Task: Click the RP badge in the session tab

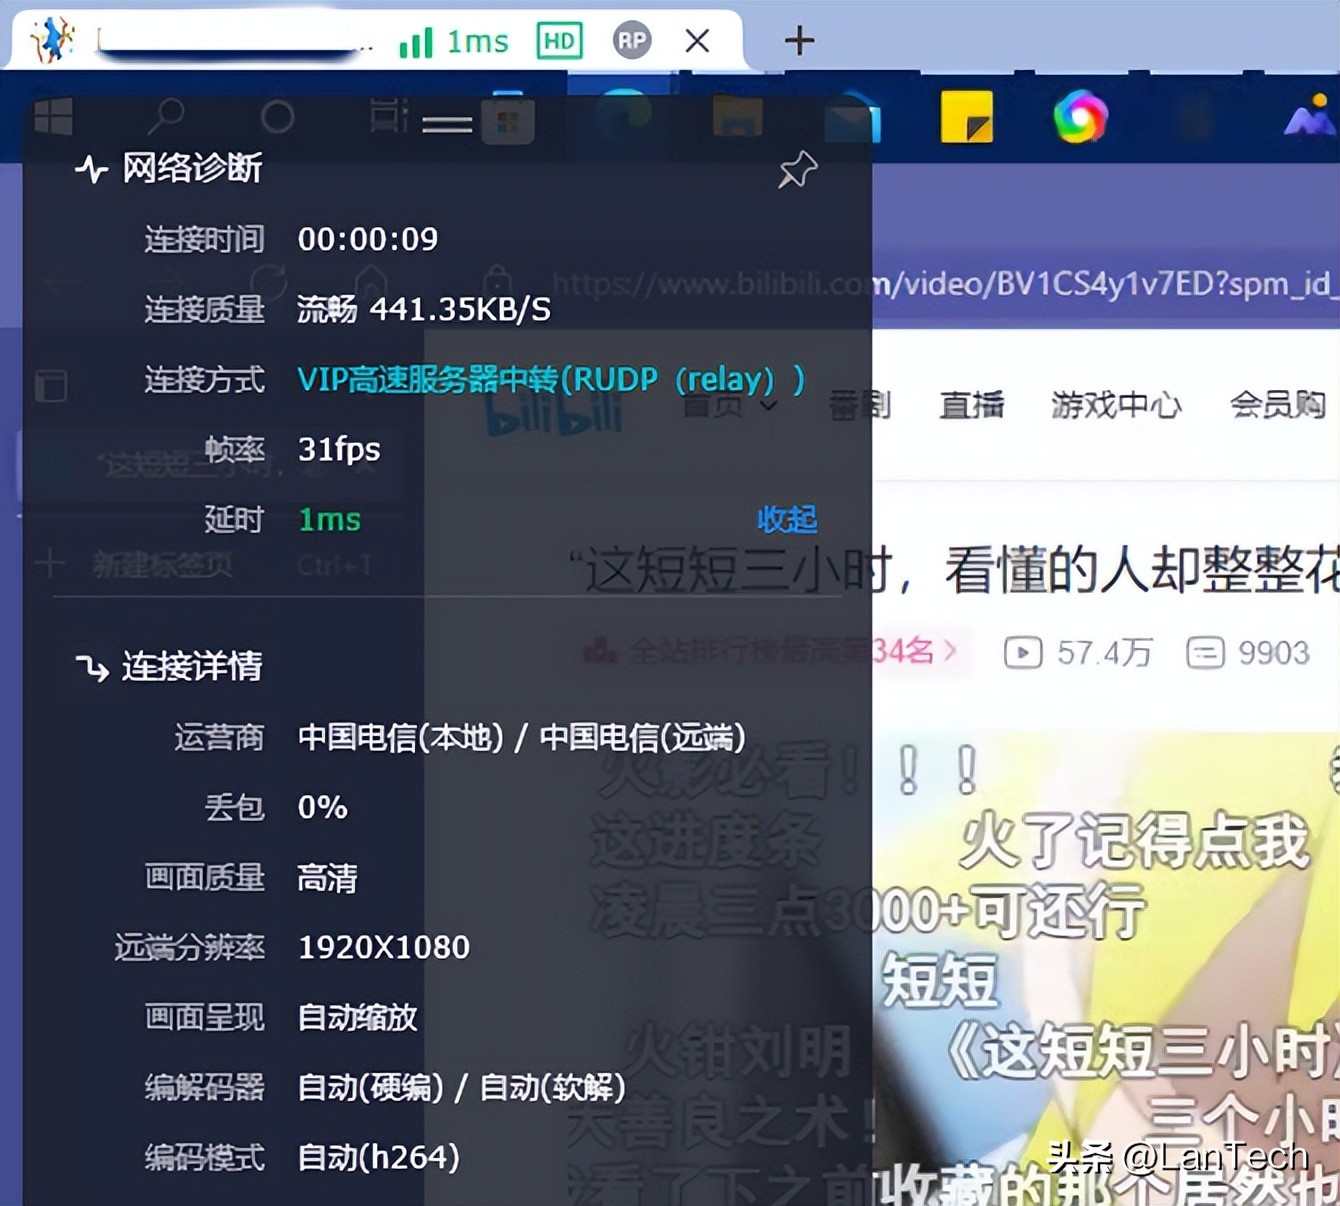Action: click(632, 41)
